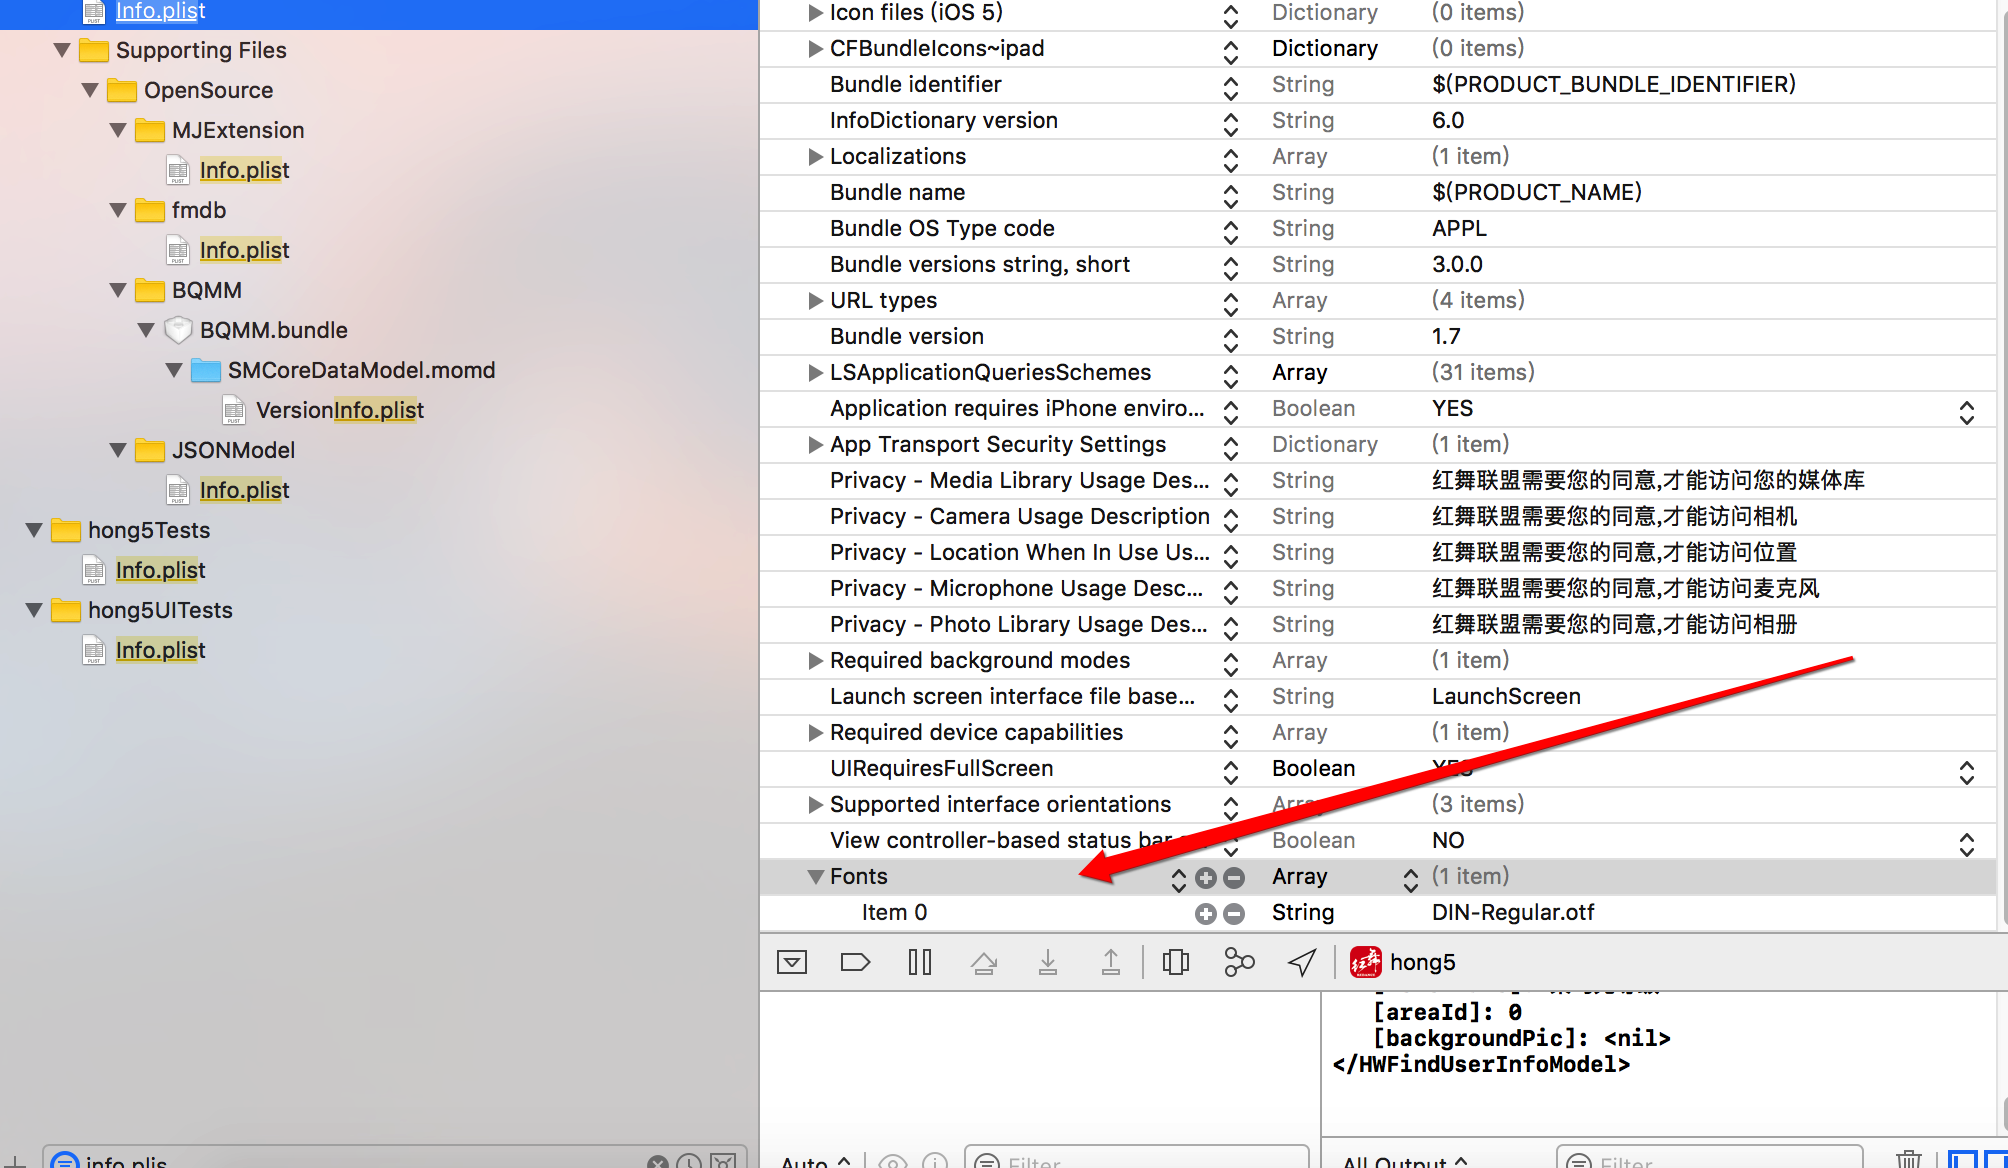Collapse the OpenSource folder
Viewport: 2008px width, 1168px height.
click(90, 91)
